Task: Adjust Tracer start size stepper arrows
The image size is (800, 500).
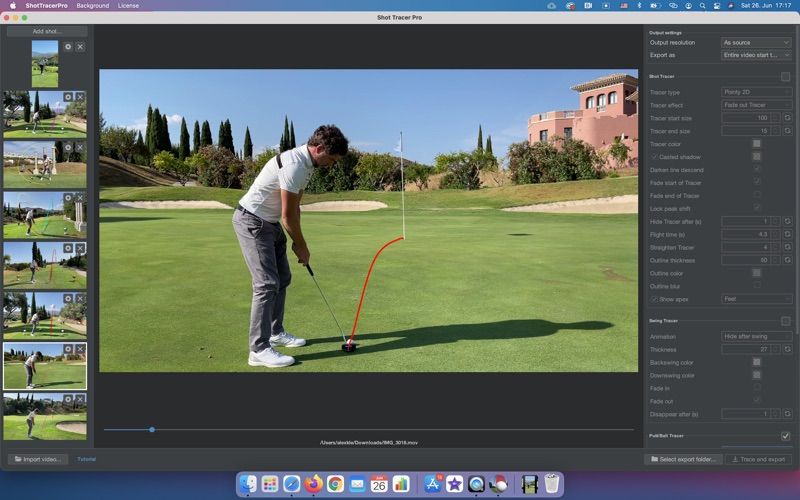Action: (776, 118)
